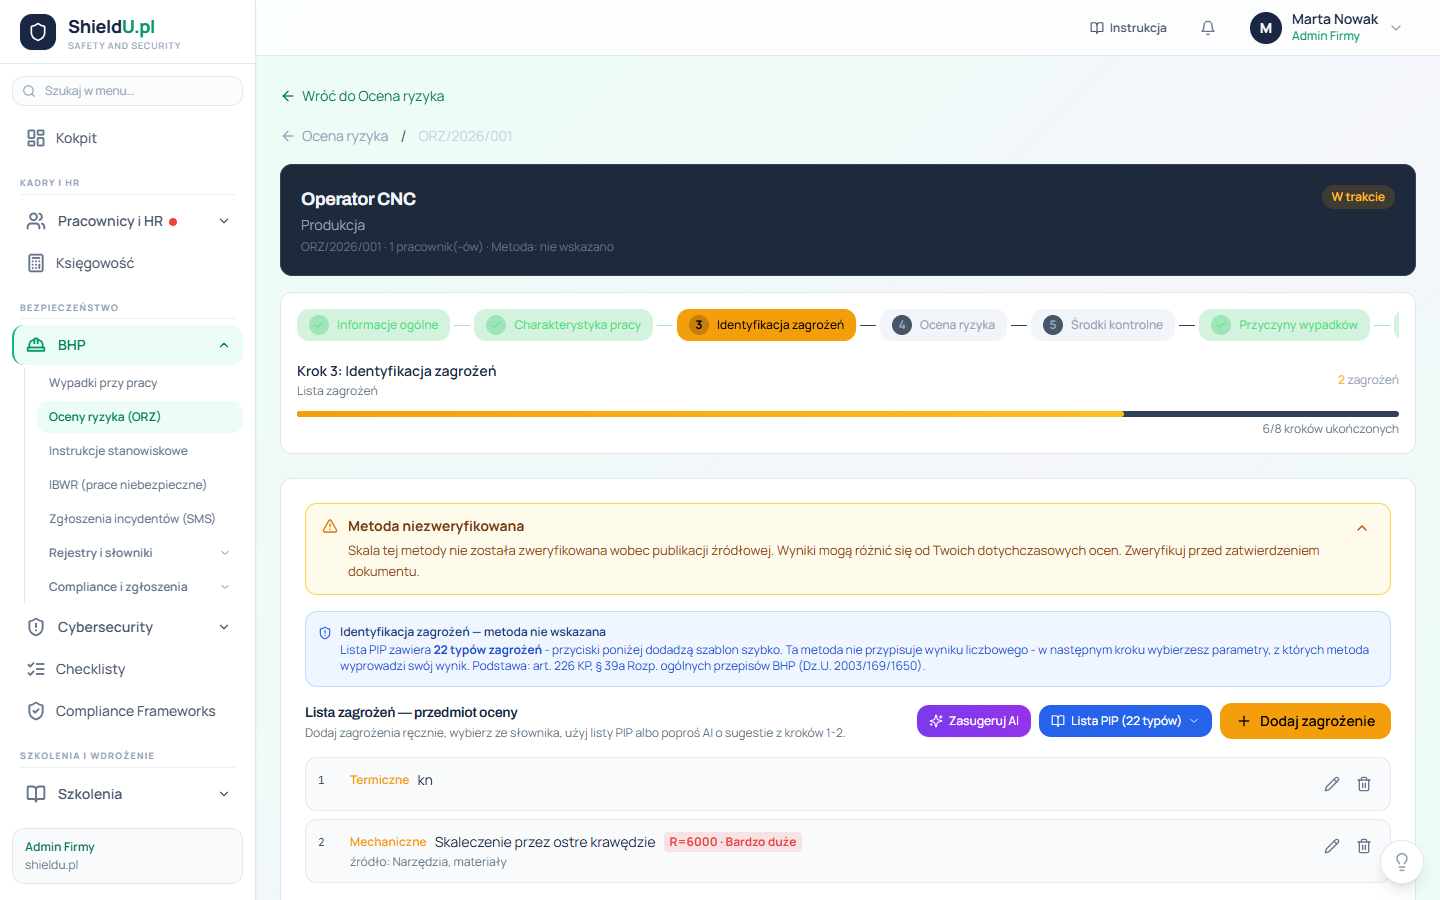Open Zgłoszenia incydentów (SMS)
This screenshot has height=900, width=1440.
click(x=139, y=519)
